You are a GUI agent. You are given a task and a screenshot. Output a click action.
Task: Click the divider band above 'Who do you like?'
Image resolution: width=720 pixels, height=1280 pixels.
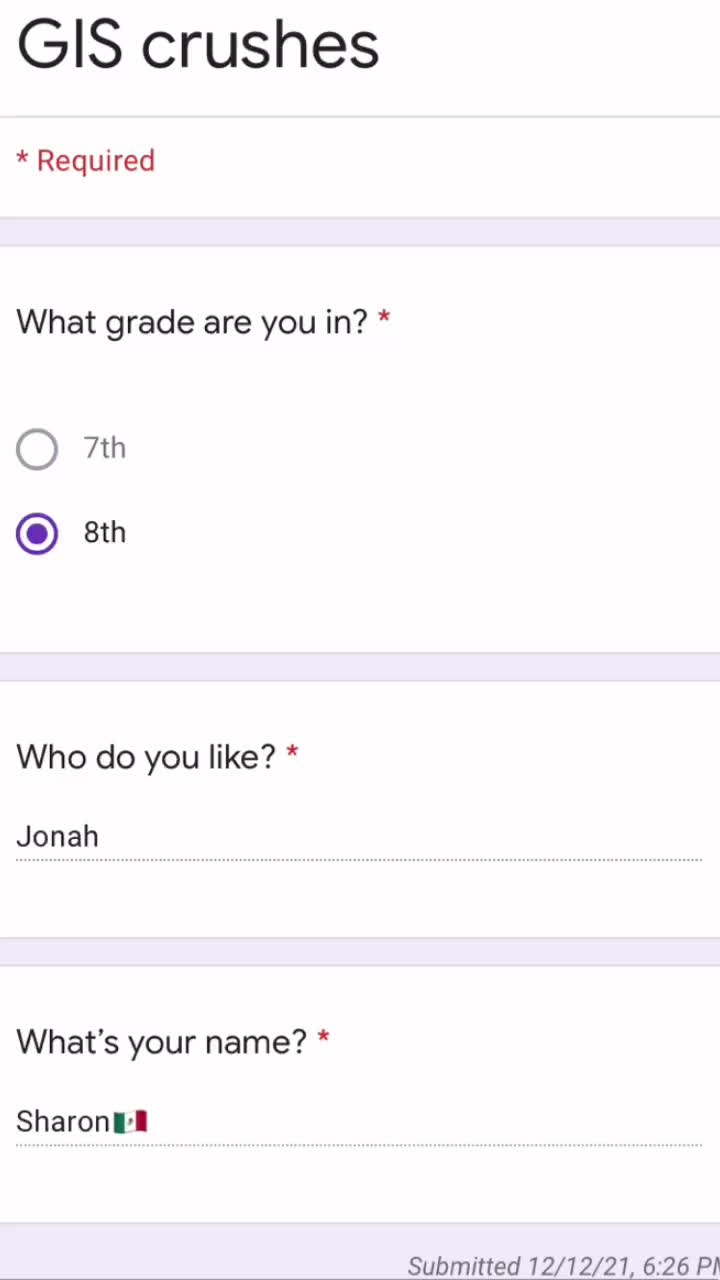[360, 667]
